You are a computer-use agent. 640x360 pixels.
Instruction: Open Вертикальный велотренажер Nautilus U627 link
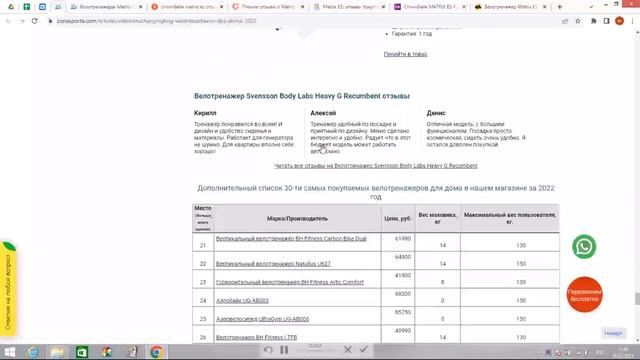[273, 264]
